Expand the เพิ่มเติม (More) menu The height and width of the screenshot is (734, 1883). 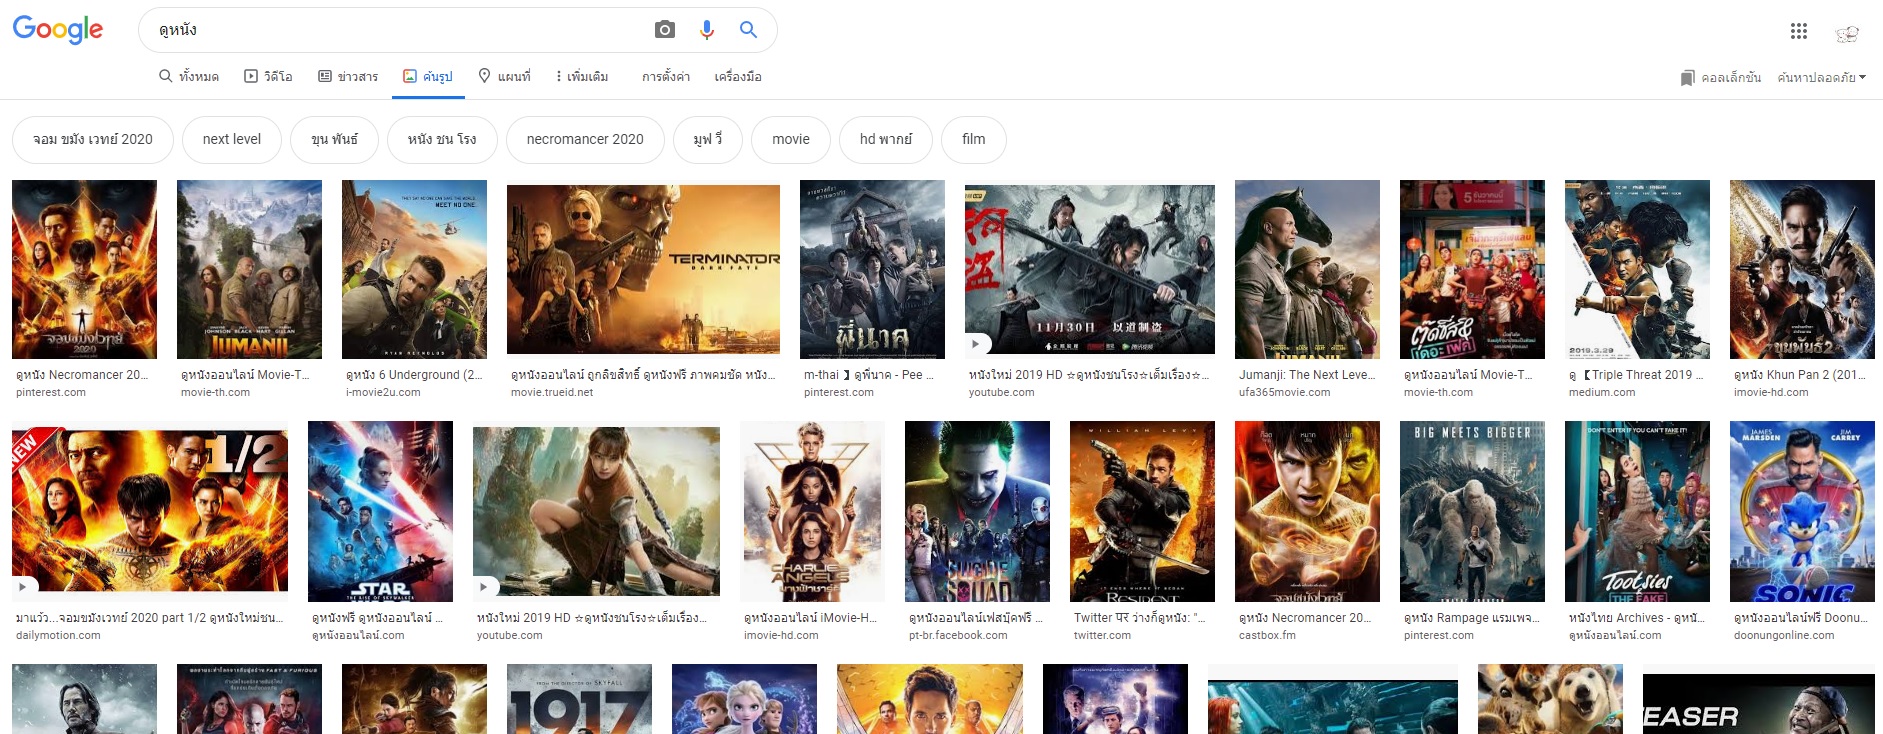click(582, 76)
